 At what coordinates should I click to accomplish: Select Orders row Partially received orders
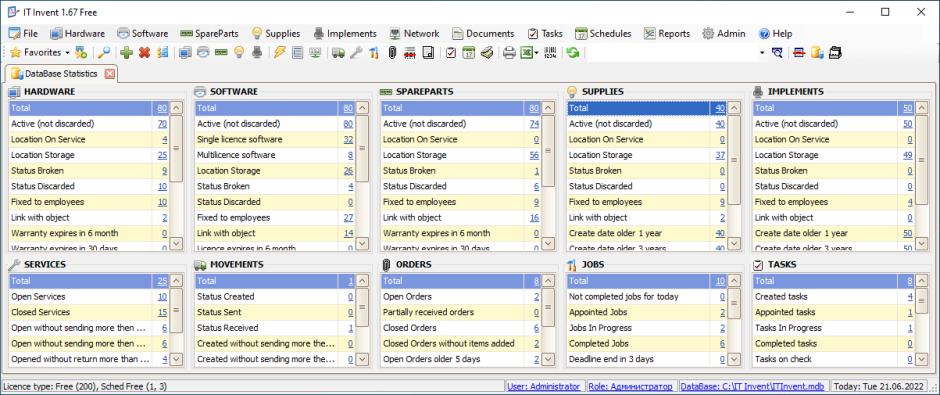click(461, 312)
